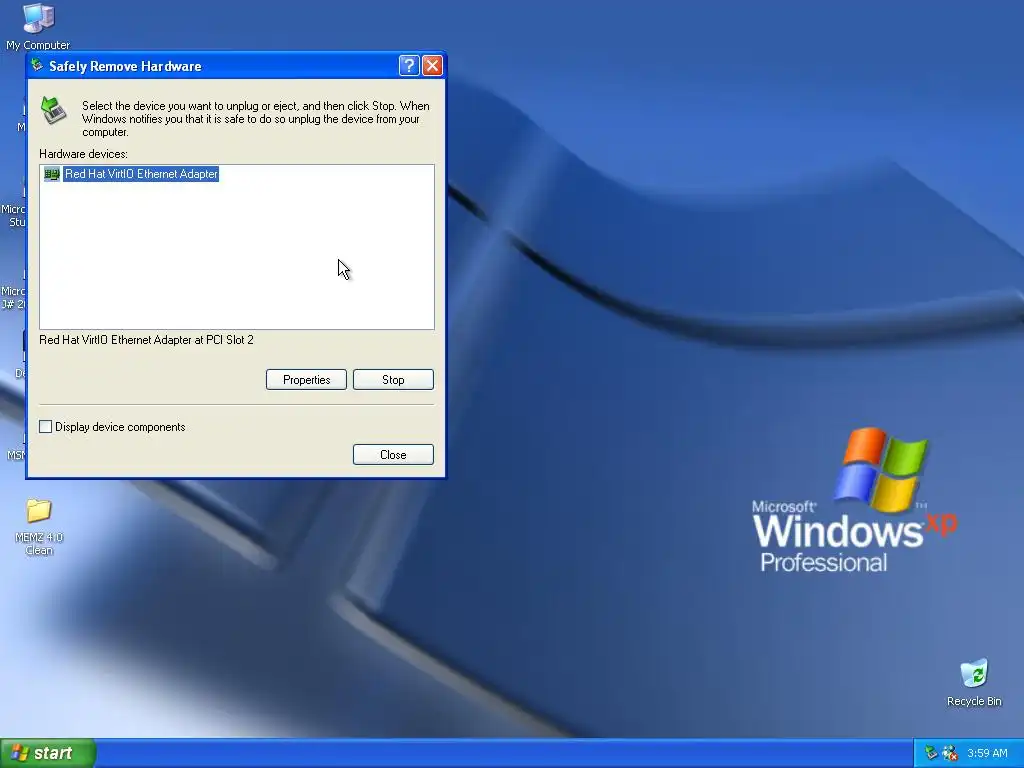The image size is (1024, 768).
Task: Click the 'Red Hat VirtIO Ethernet Adapter at PCI Slot 2' description
Action: tap(146, 340)
